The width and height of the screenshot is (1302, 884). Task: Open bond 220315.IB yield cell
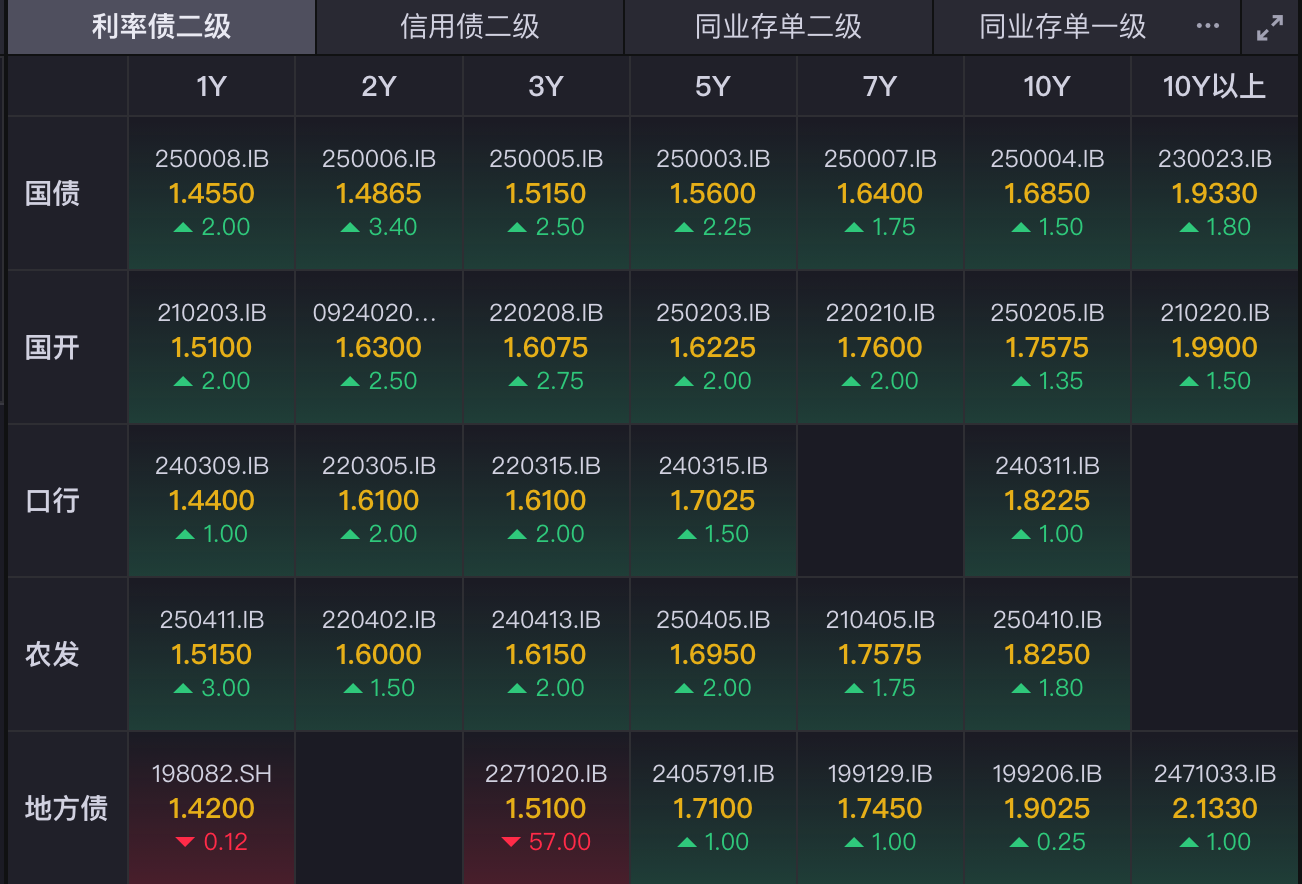tap(546, 500)
